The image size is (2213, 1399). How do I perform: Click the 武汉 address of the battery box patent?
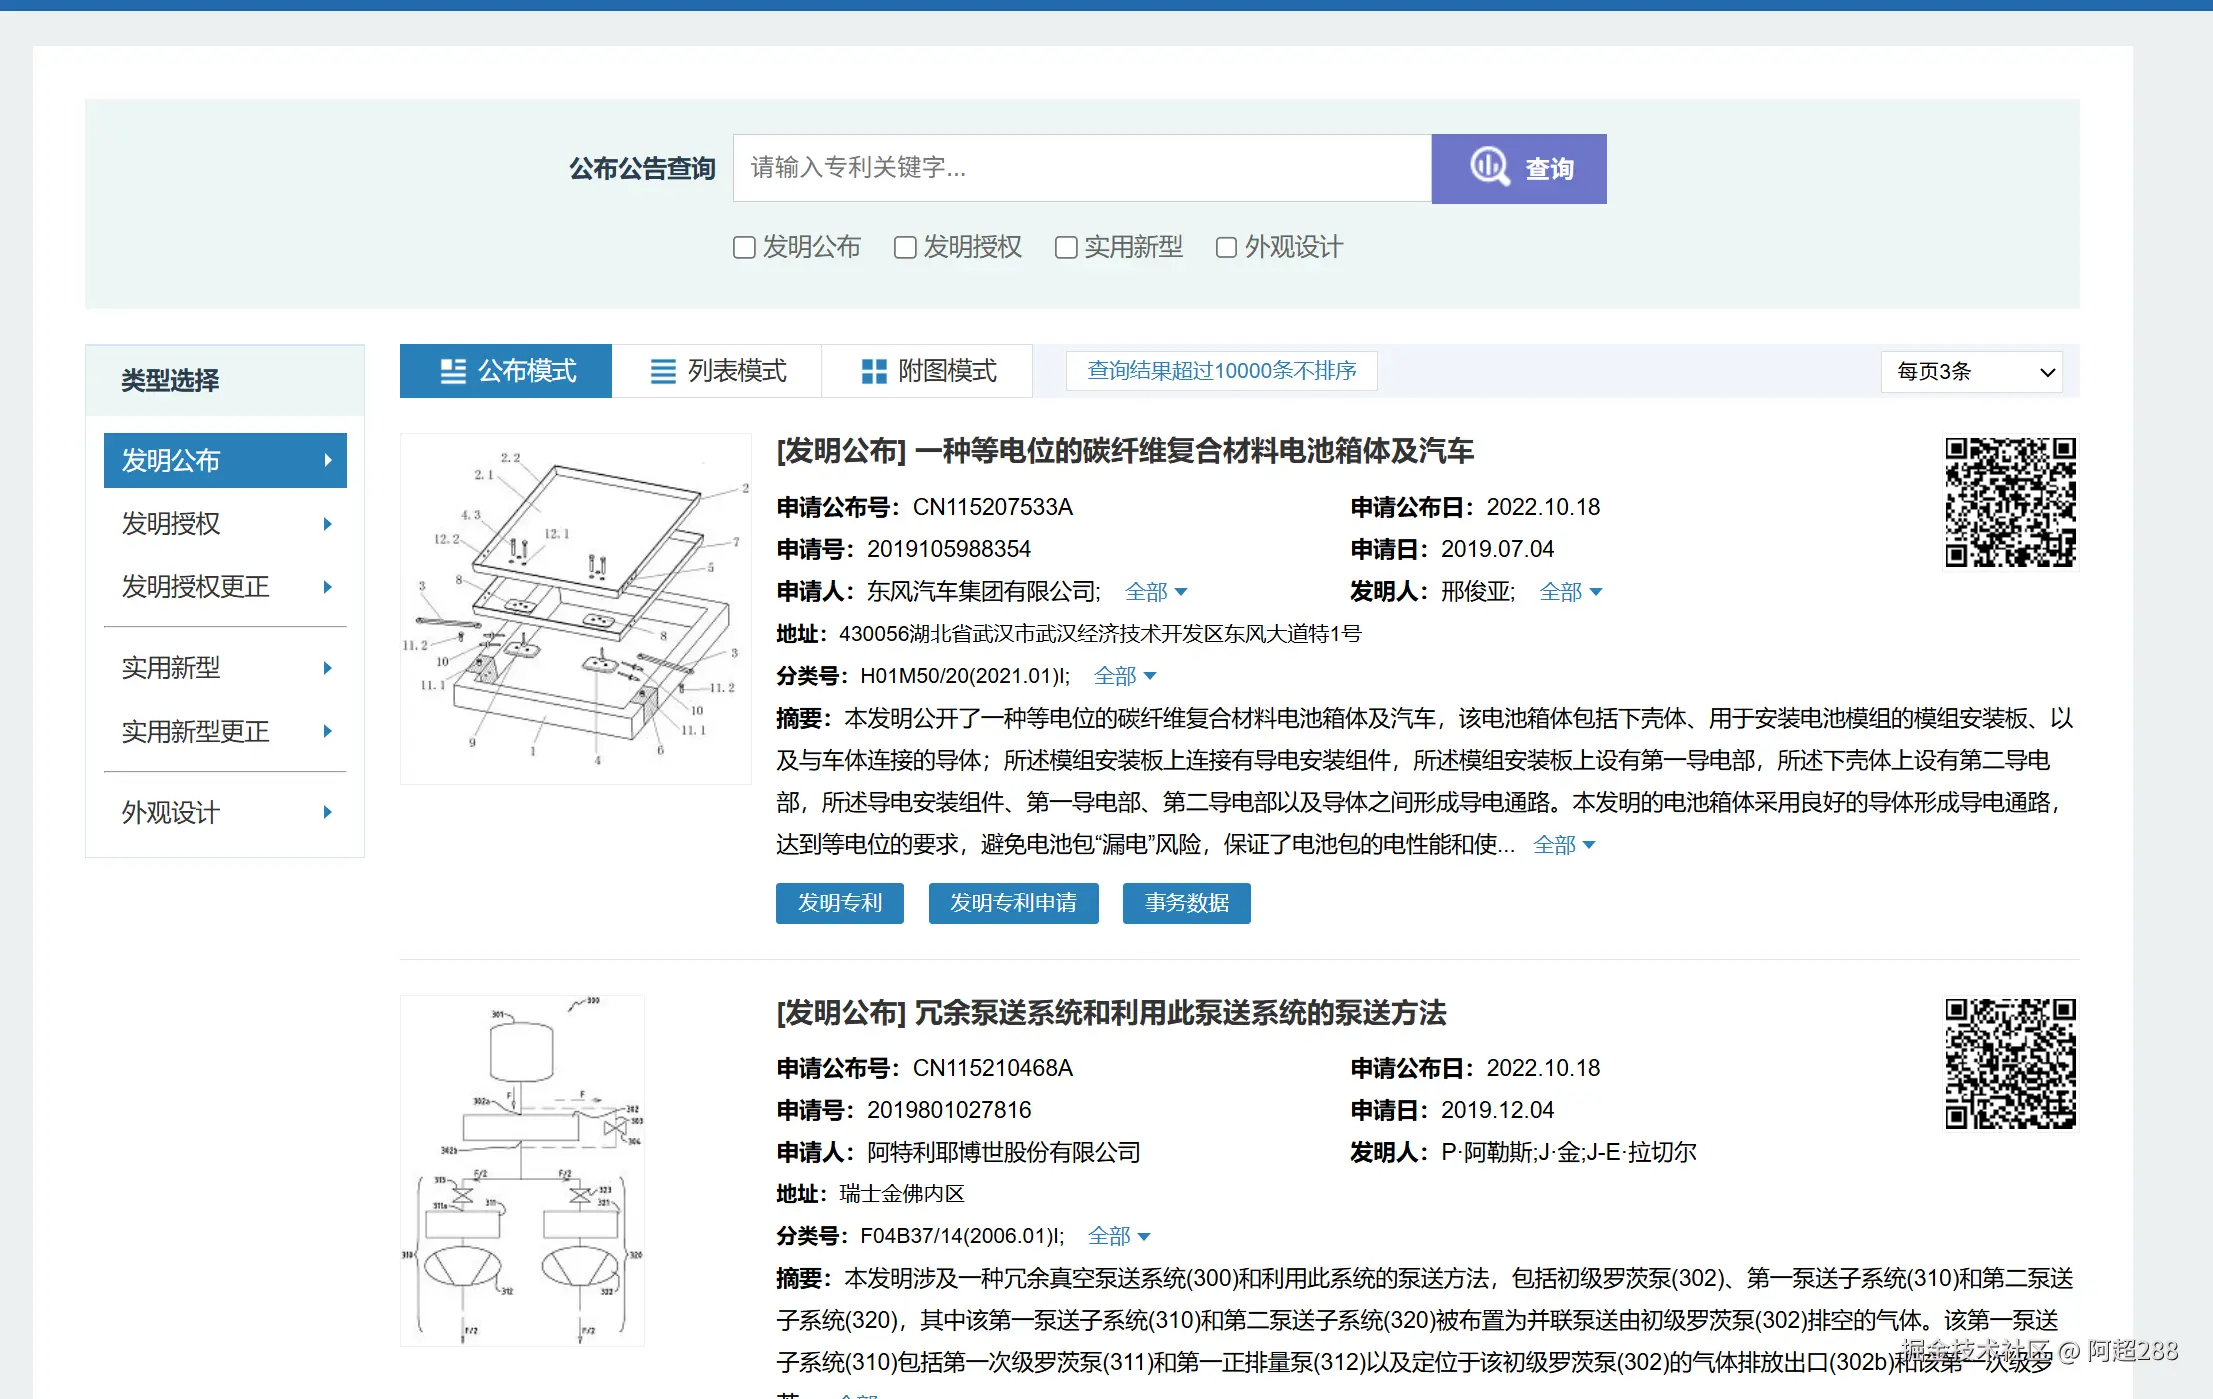pos(1100,634)
